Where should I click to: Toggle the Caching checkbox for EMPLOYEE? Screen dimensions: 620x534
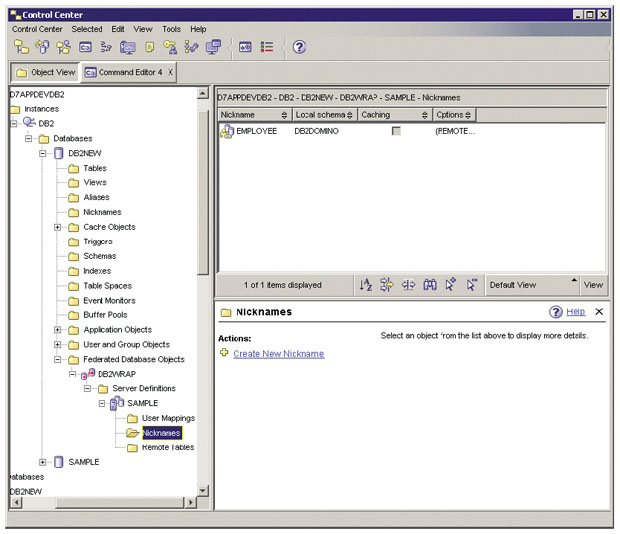pos(396,131)
